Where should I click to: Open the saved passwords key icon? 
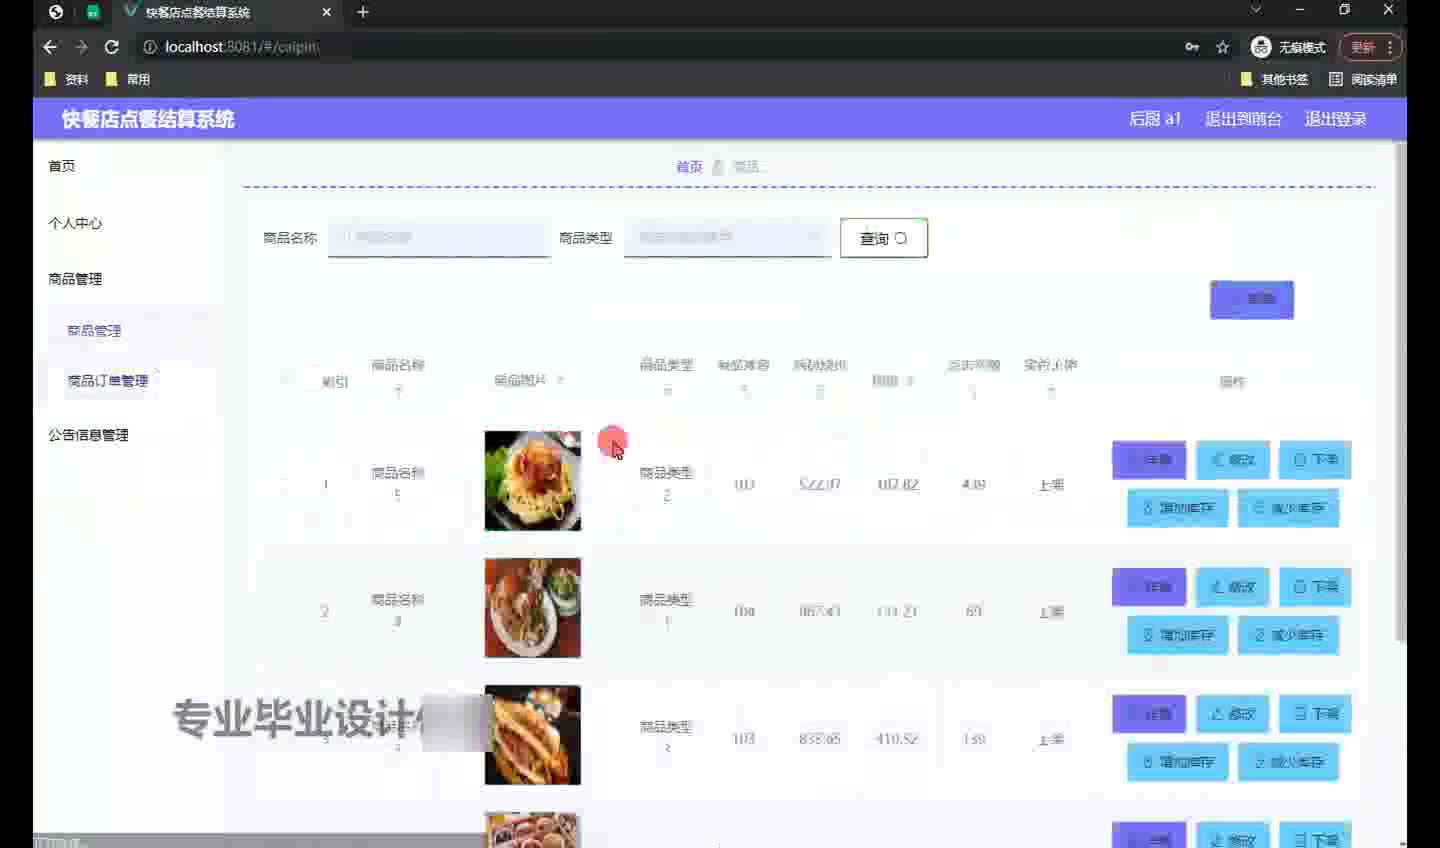coord(1192,47)
